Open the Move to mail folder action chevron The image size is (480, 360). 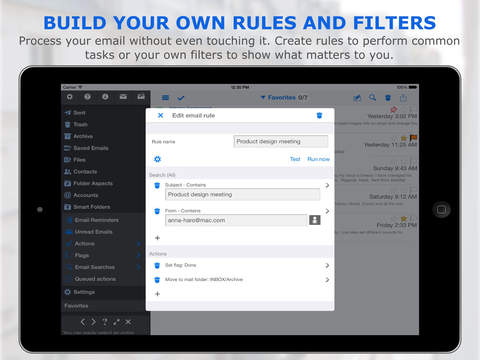click(327, 280)
